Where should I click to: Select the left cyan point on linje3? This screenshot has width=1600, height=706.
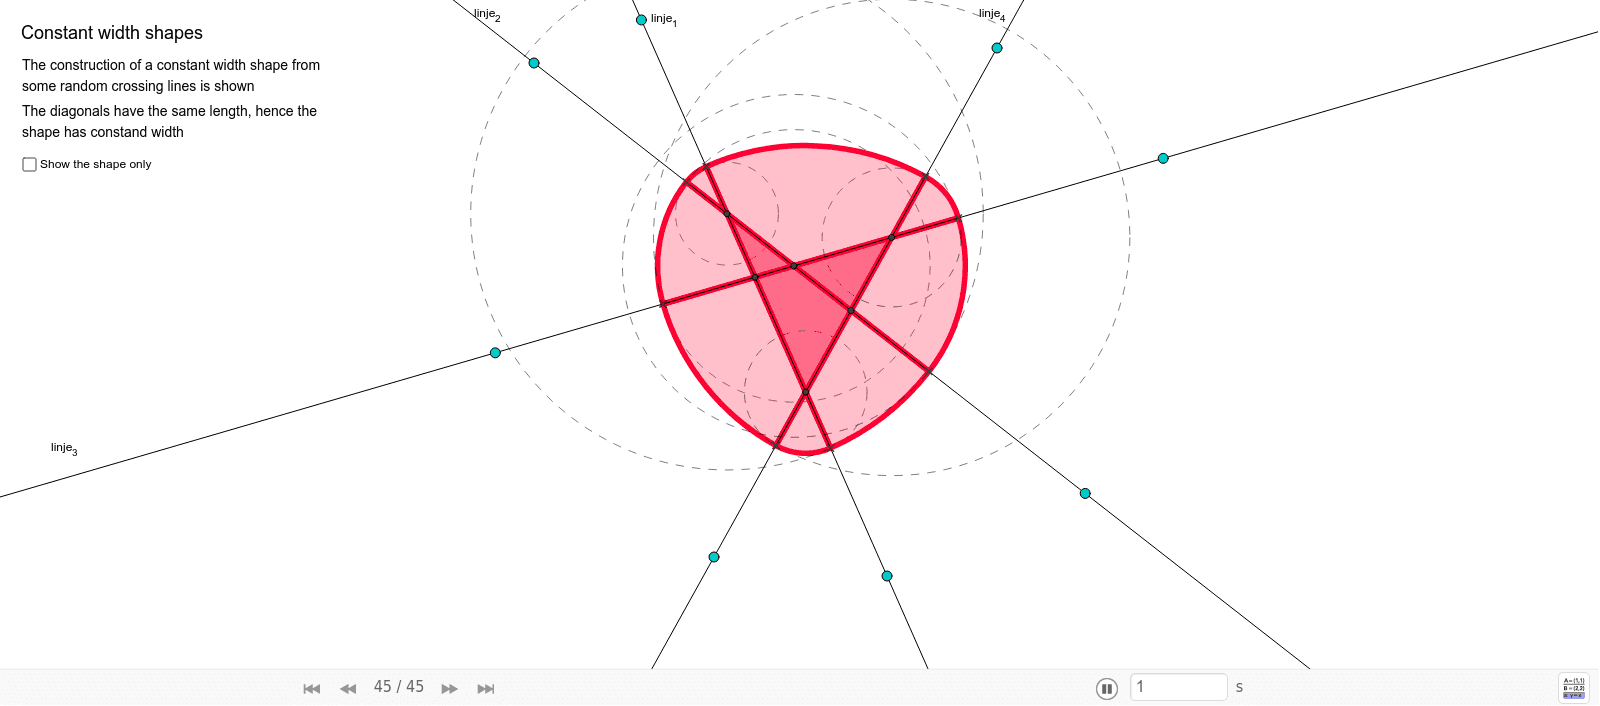[x=495, y=353]
